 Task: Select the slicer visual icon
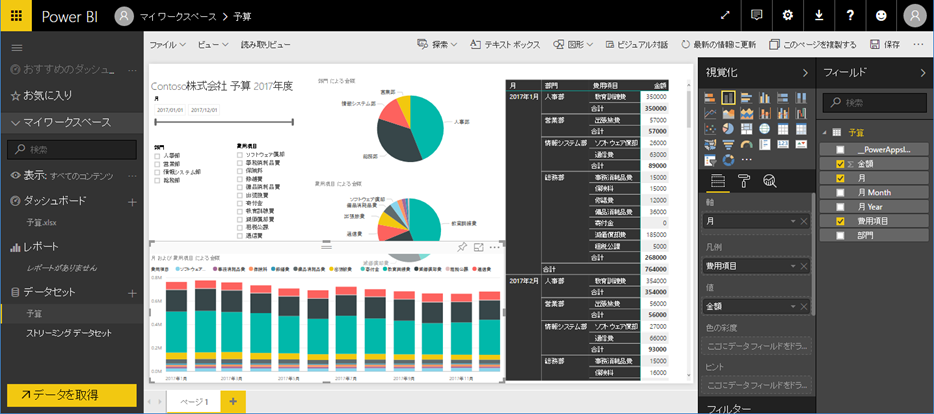point(709,160)
